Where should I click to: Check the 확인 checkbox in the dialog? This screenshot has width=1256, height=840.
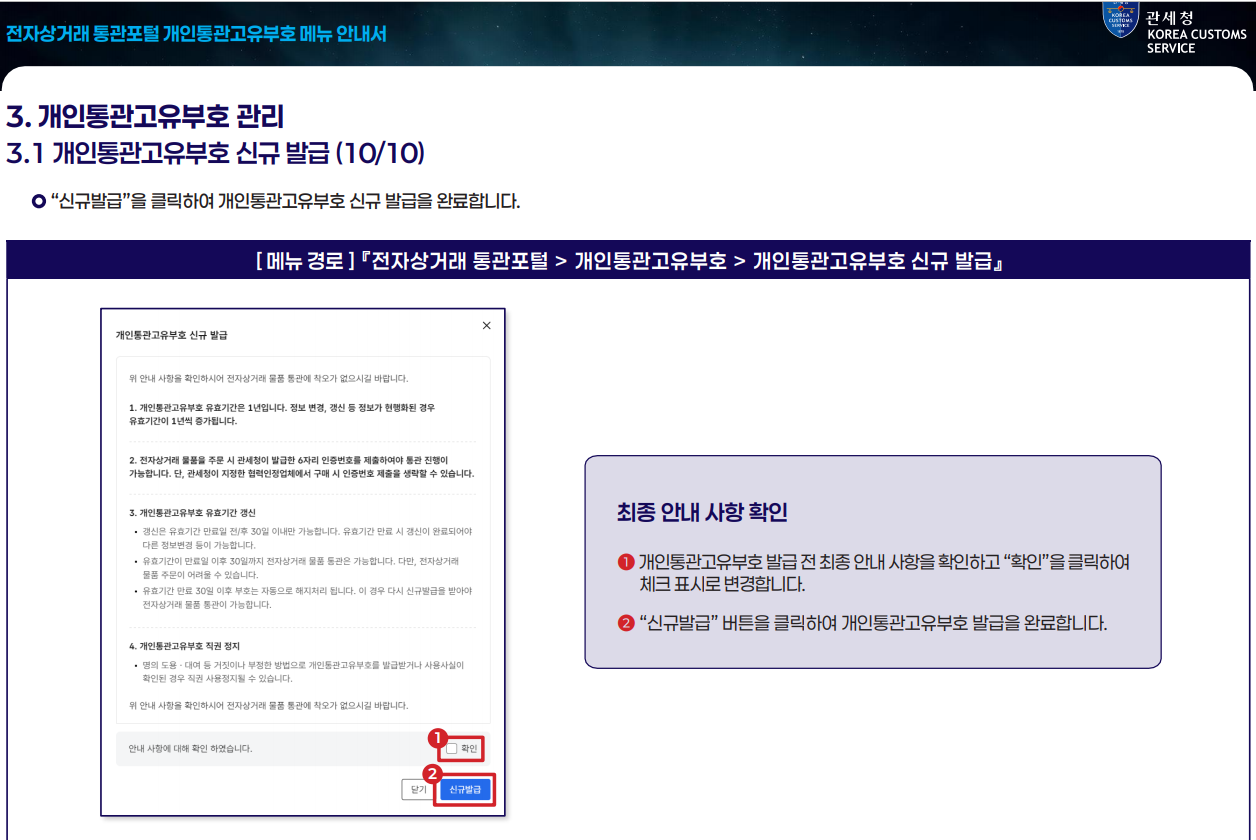tap(452, 748)
